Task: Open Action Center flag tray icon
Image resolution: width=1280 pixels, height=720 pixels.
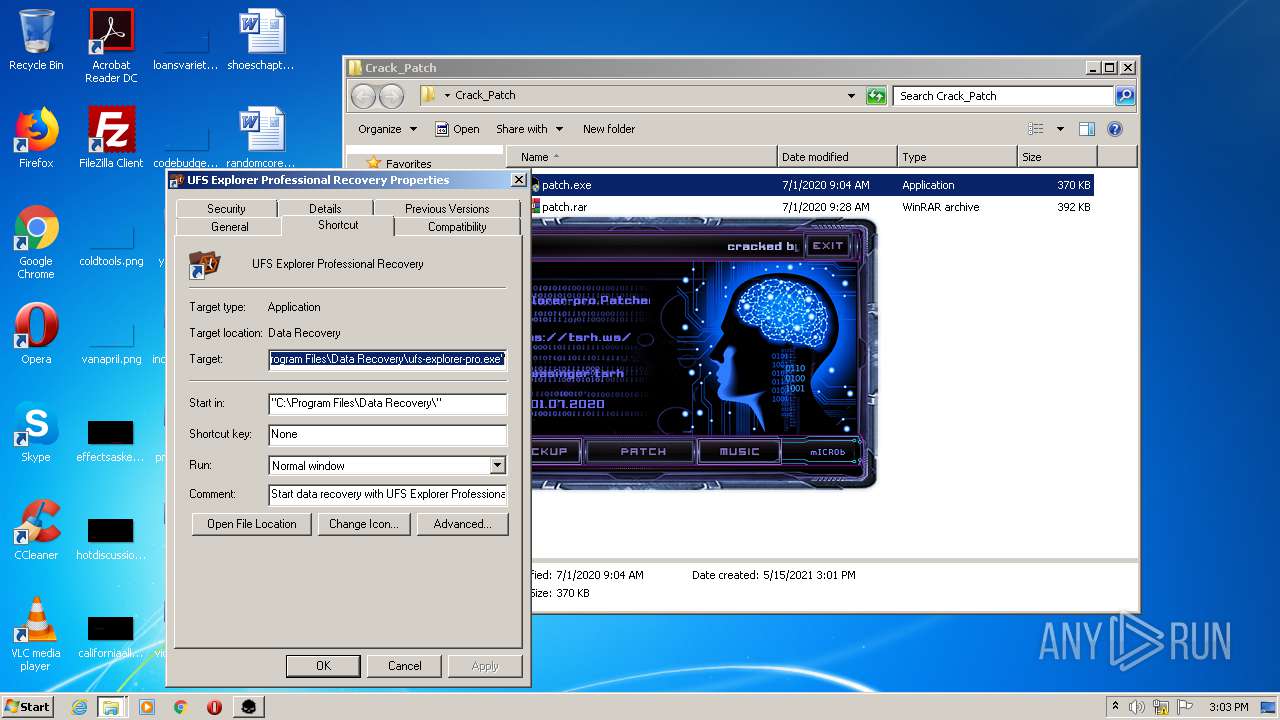Action: point(1185,707)
